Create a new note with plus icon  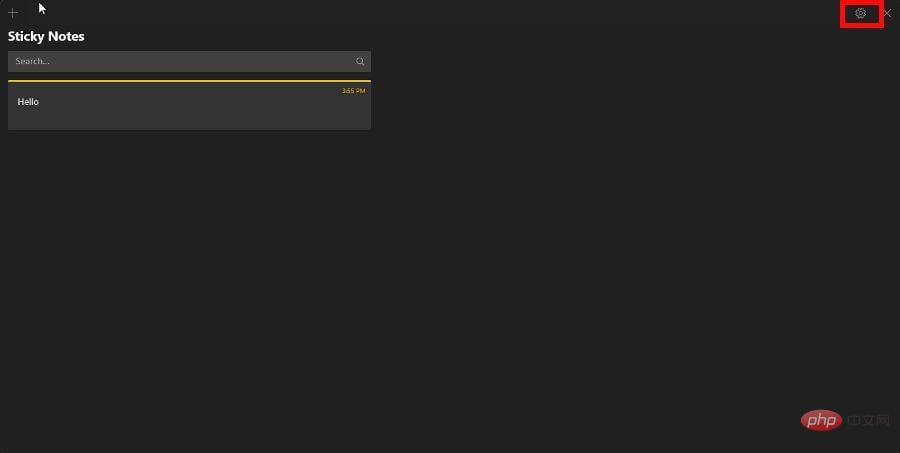click(13, 13)
